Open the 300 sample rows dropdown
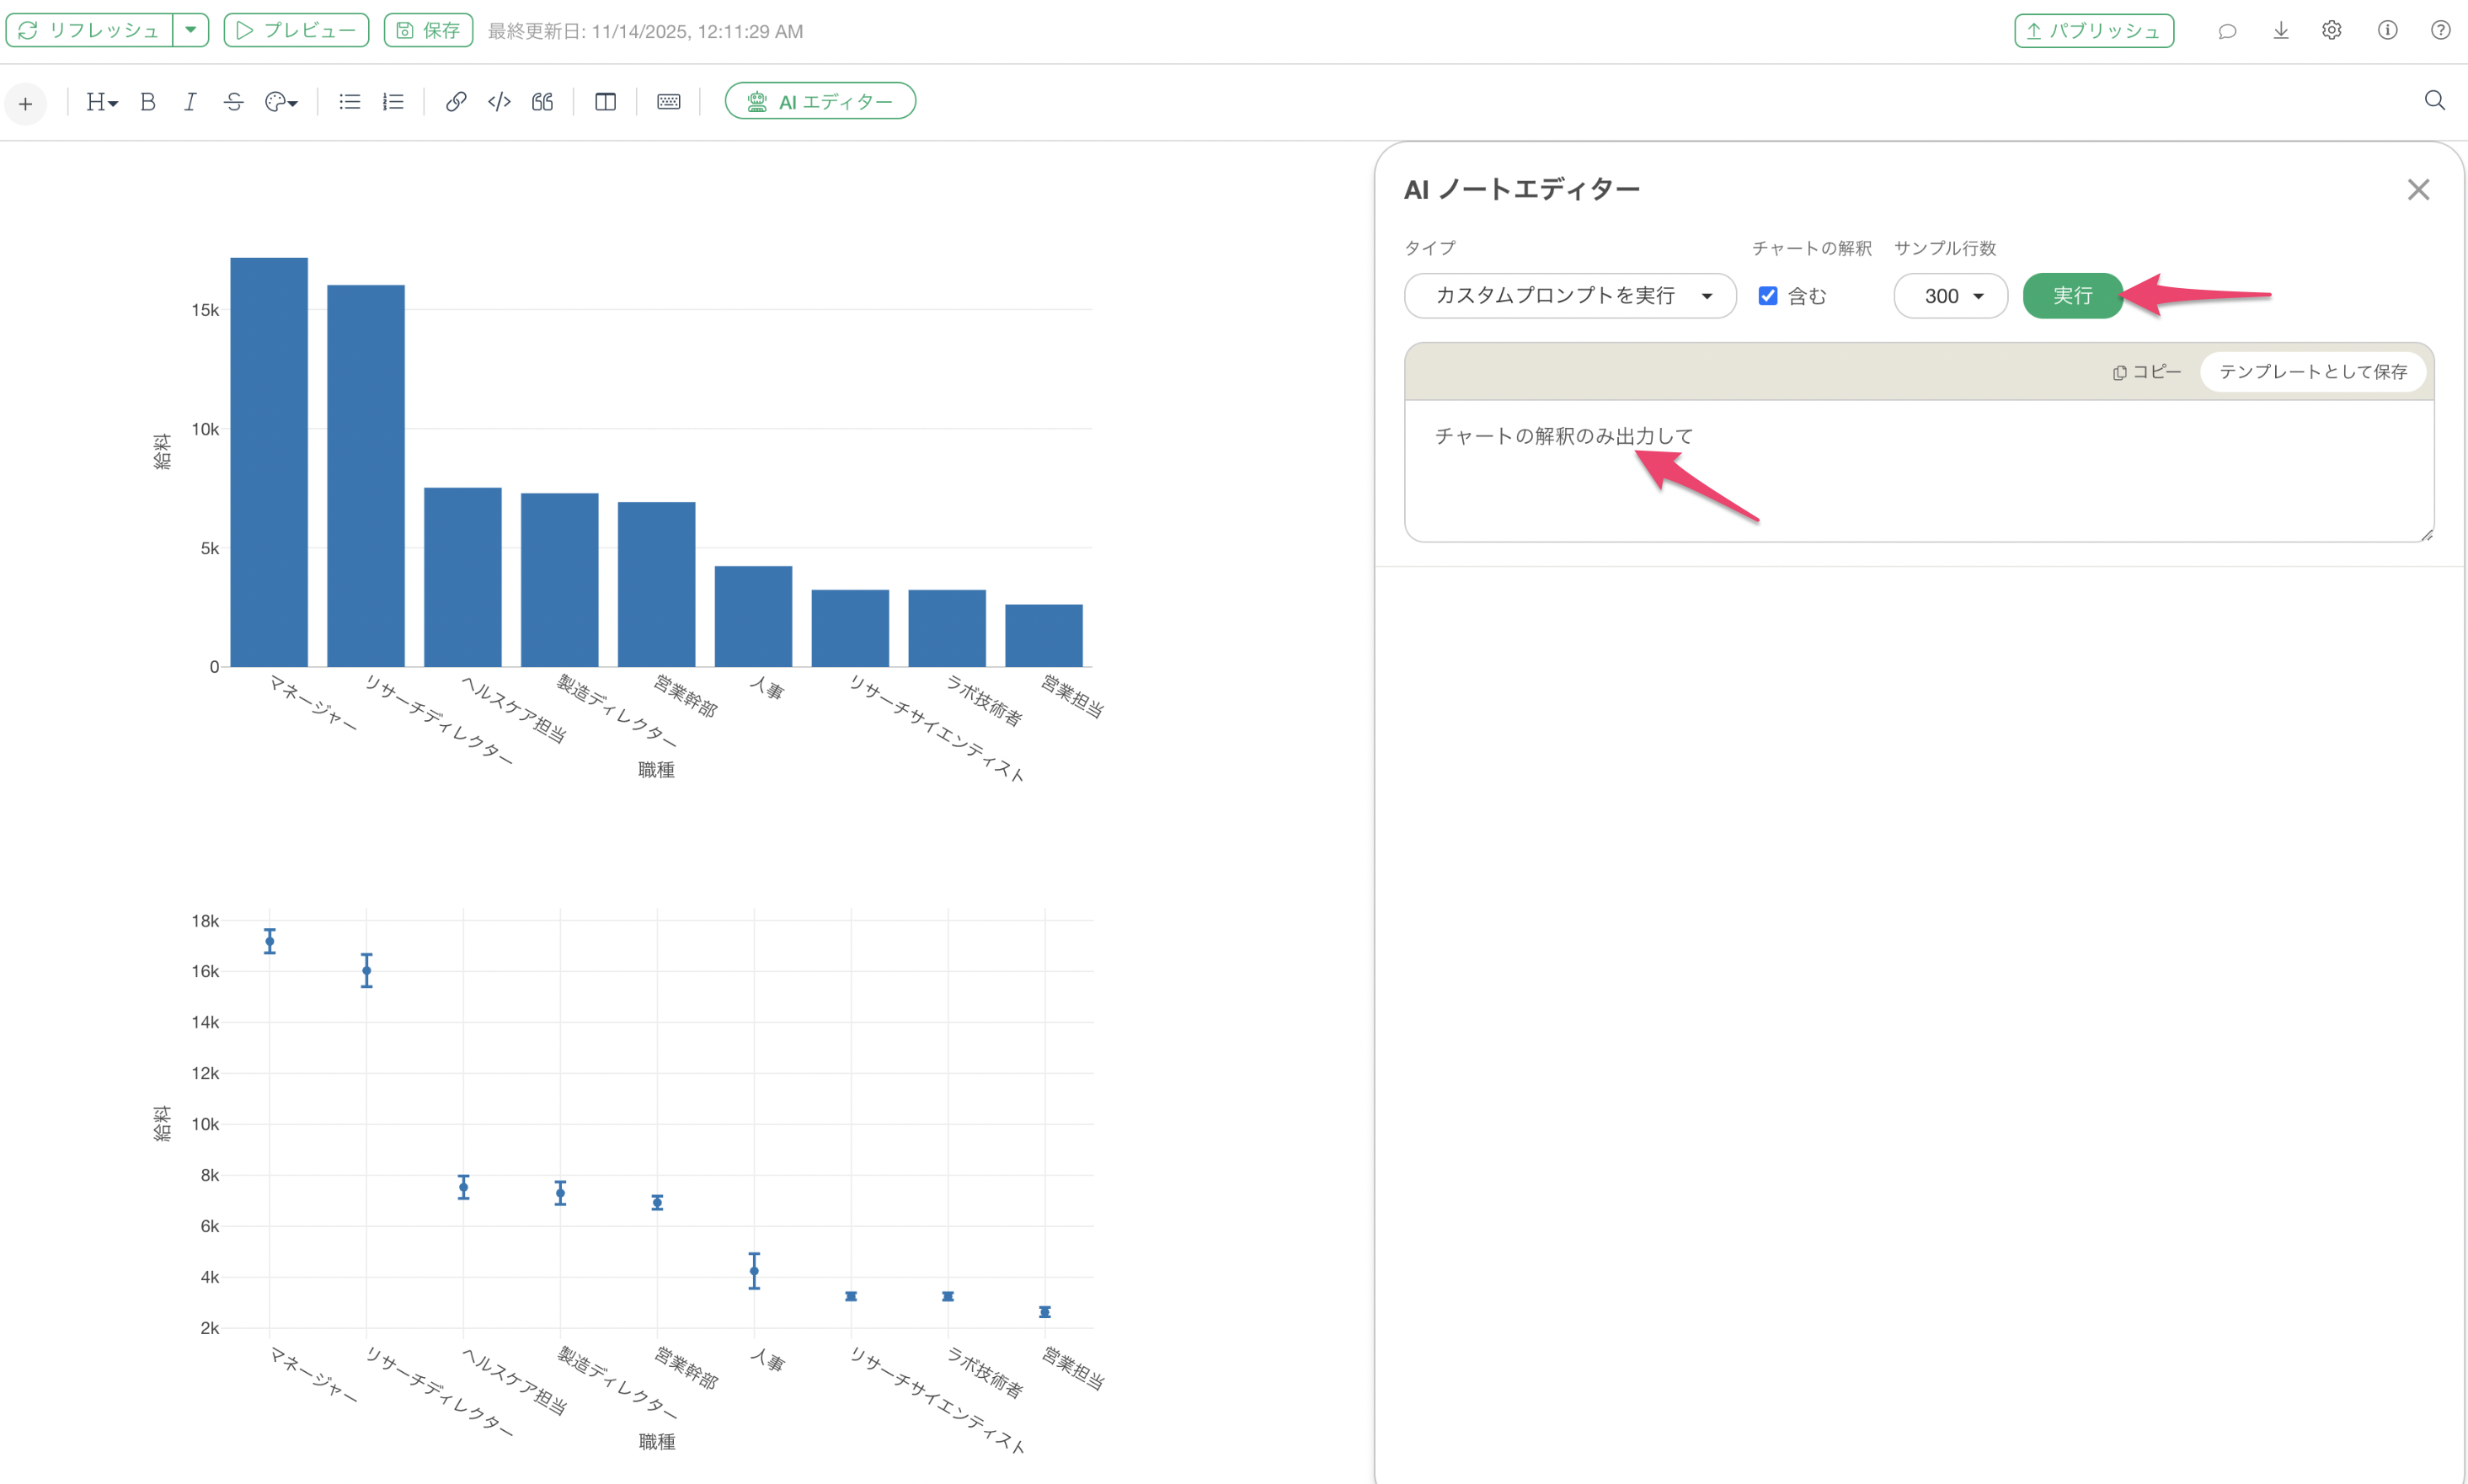This screenshot has height=1484, width=2468. 1950,296
